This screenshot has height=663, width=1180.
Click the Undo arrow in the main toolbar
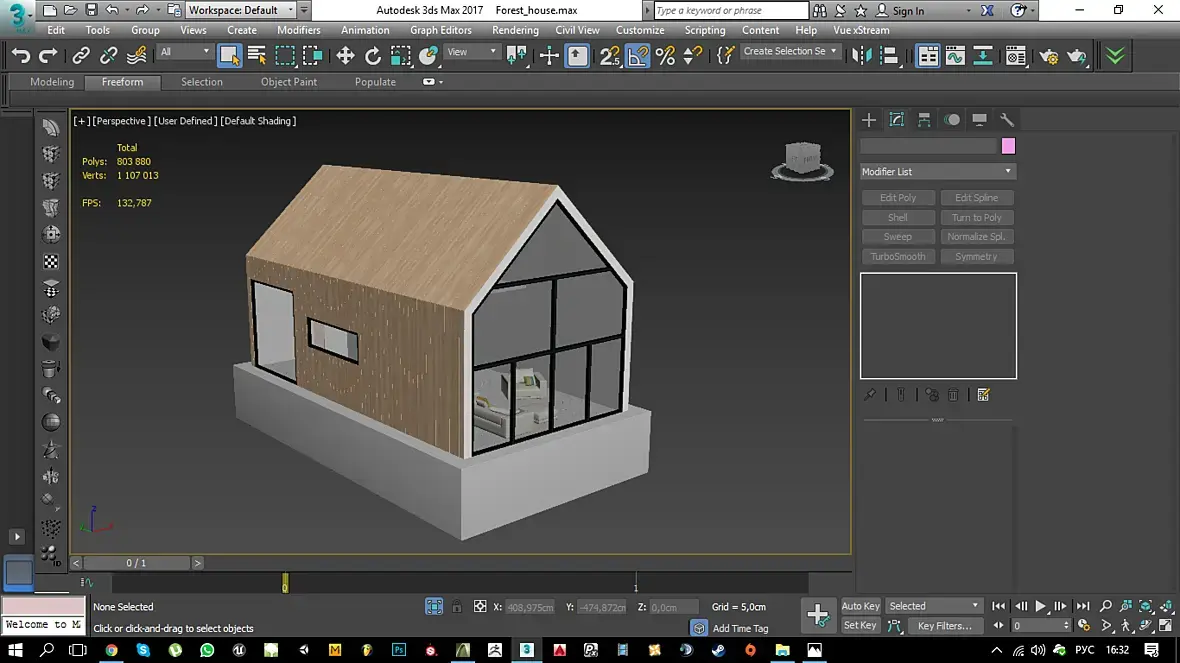tap(21, 56)
